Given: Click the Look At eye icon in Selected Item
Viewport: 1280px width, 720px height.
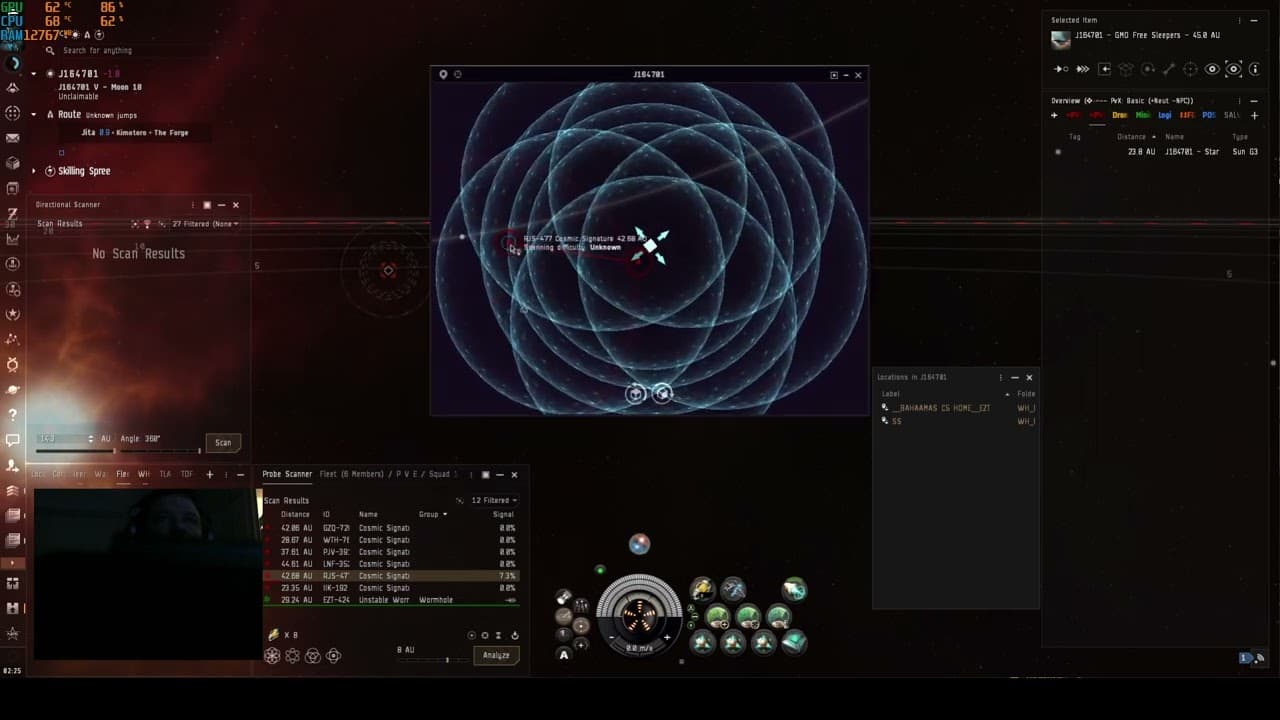Looking at the screenshot, I should 1212,69.
